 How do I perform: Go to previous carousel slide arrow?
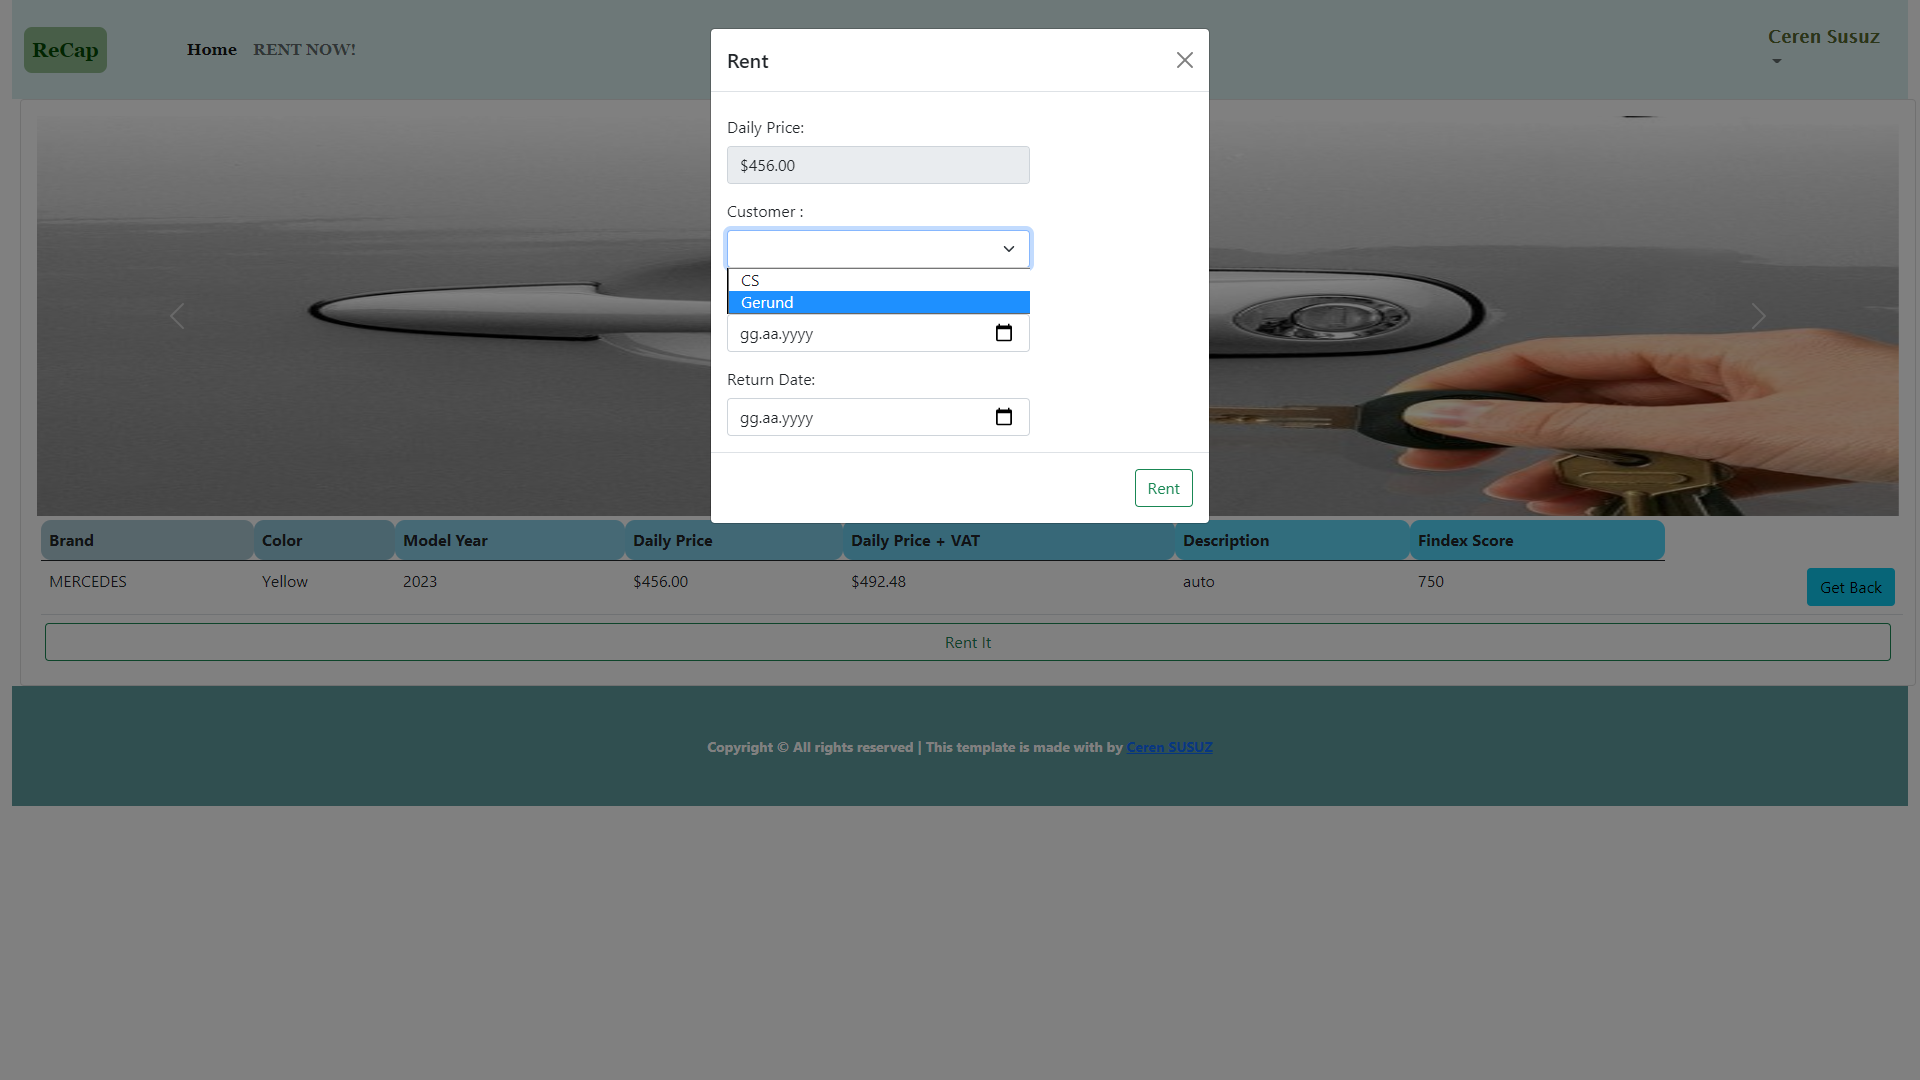tap(177, 316)
